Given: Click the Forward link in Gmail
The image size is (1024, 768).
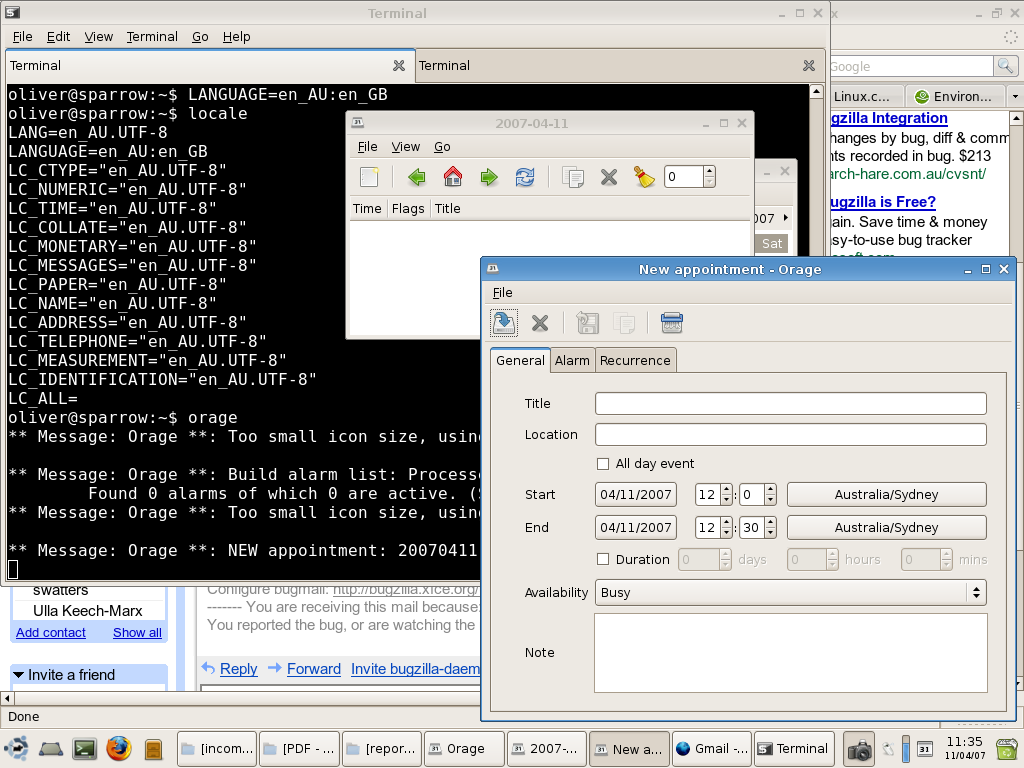Looking at the screenshot, I should (314, 669).
